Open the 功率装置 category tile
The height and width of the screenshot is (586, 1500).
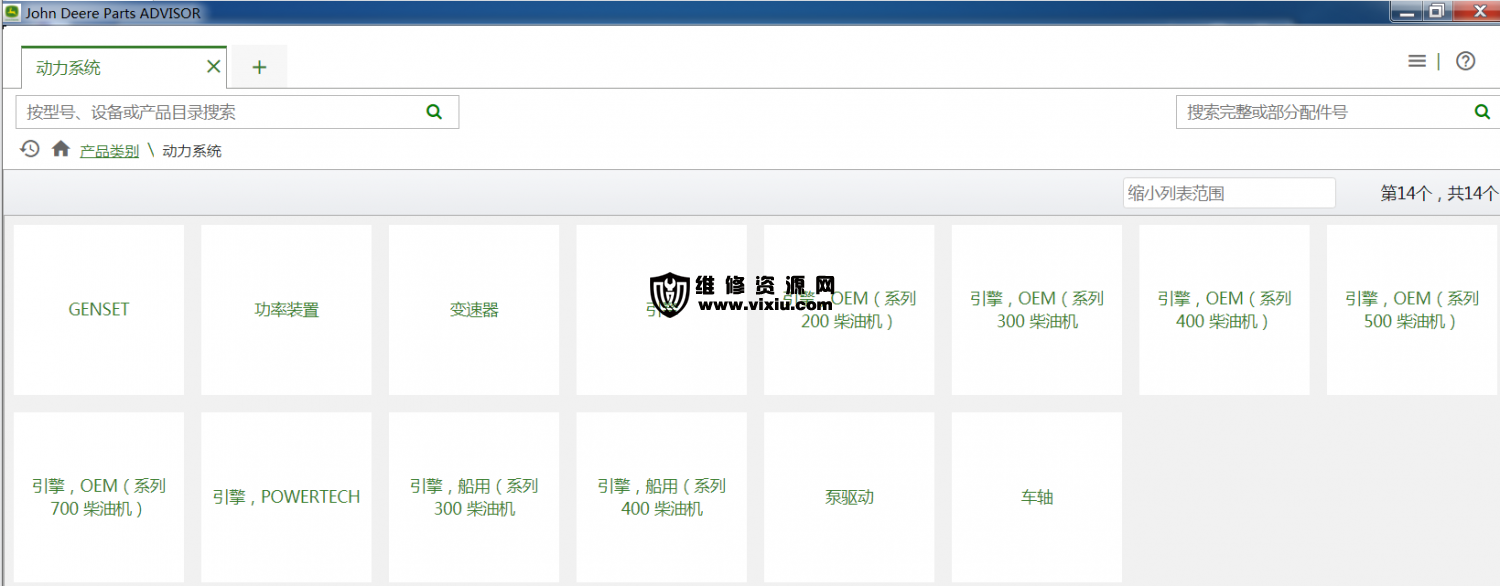click(x=286, y=310)
